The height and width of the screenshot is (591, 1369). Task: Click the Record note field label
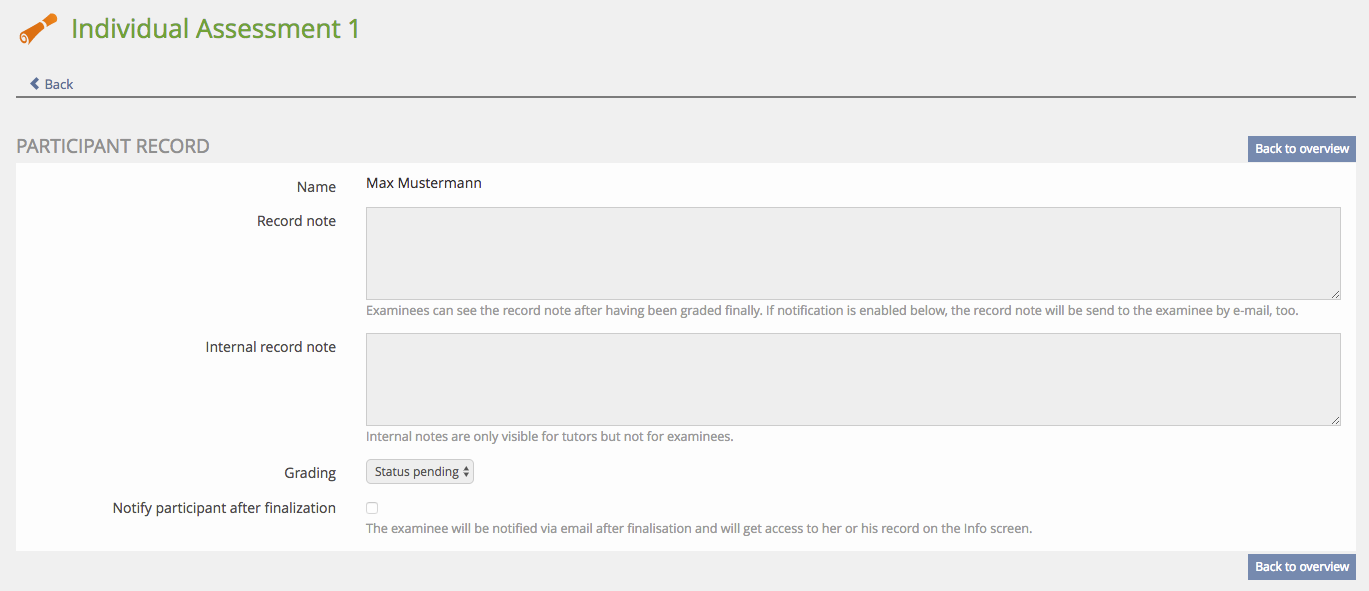(296, 221)
